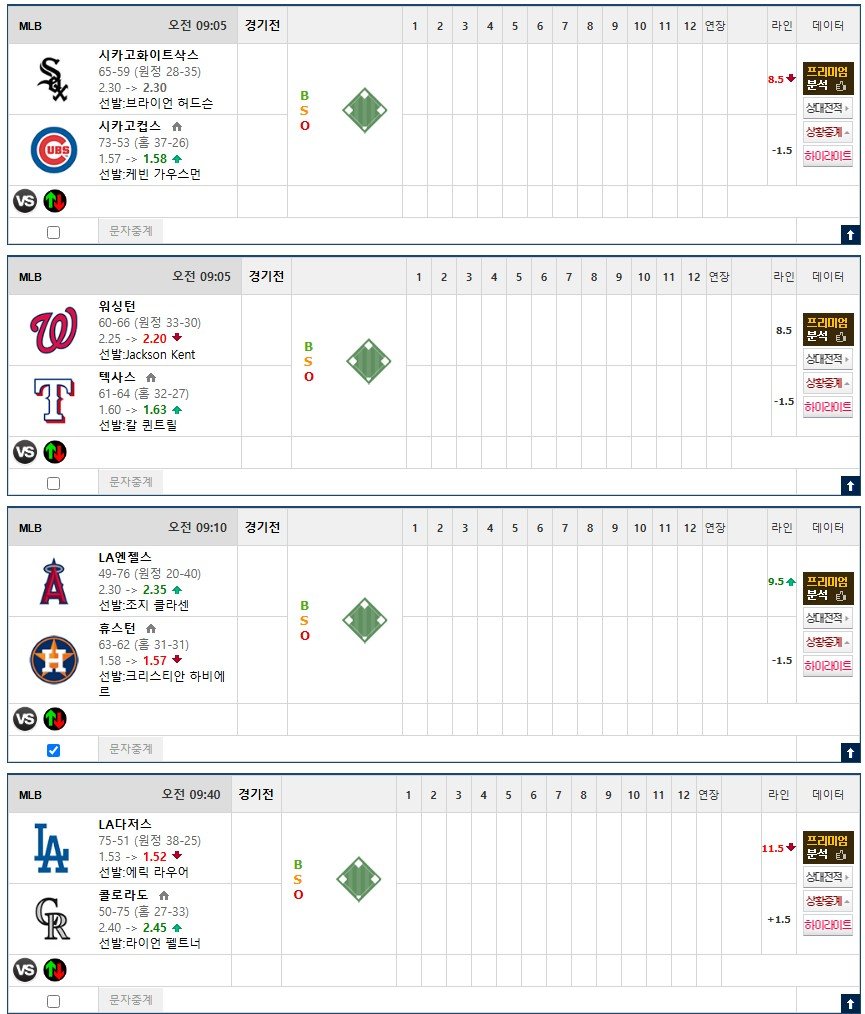Expand 상대전적 in Washington-Texas game
This screenshot has width=865, height=1014.
click(828, 359)
